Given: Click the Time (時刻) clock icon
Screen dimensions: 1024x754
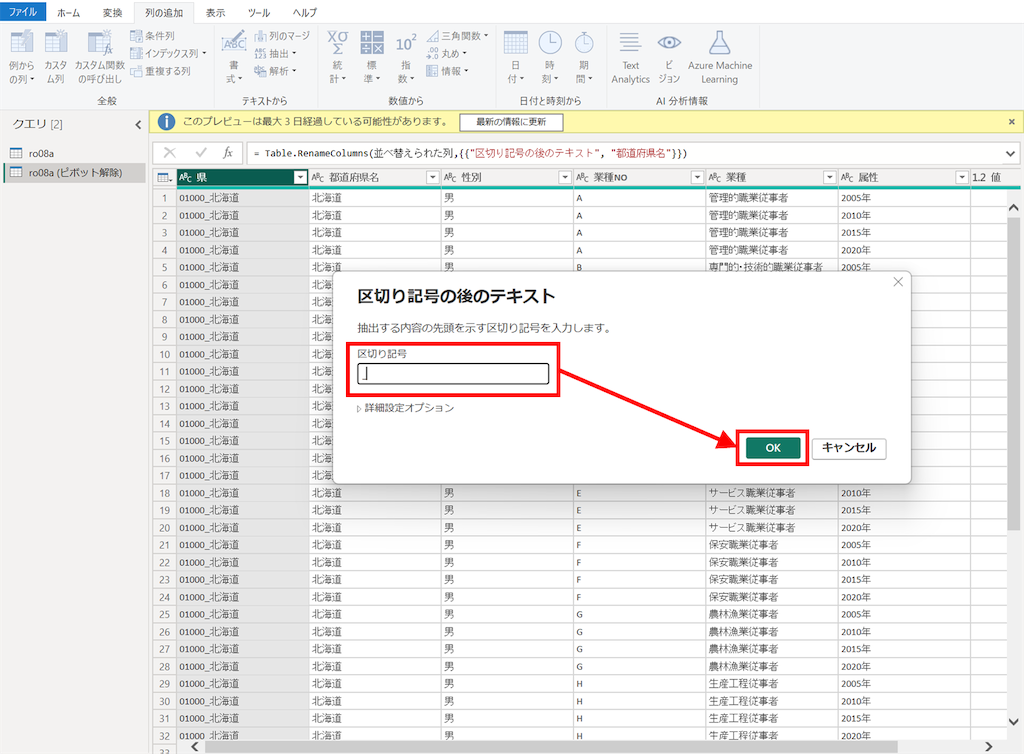Looking at the screenshot, I should [x=550, y=42].
